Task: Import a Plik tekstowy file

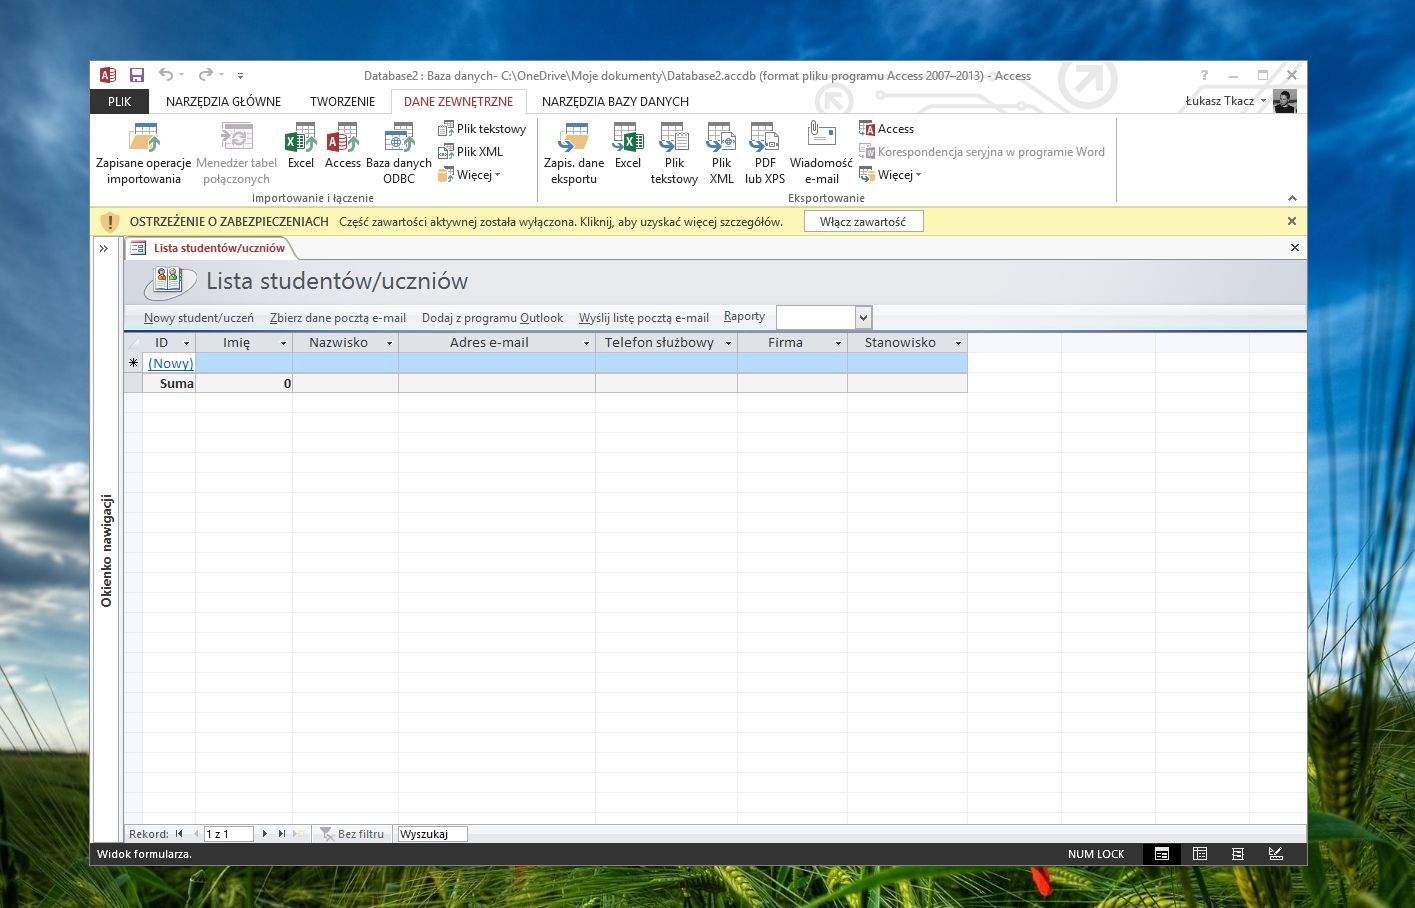Action: pyautogui.click(x=482, y=129)
